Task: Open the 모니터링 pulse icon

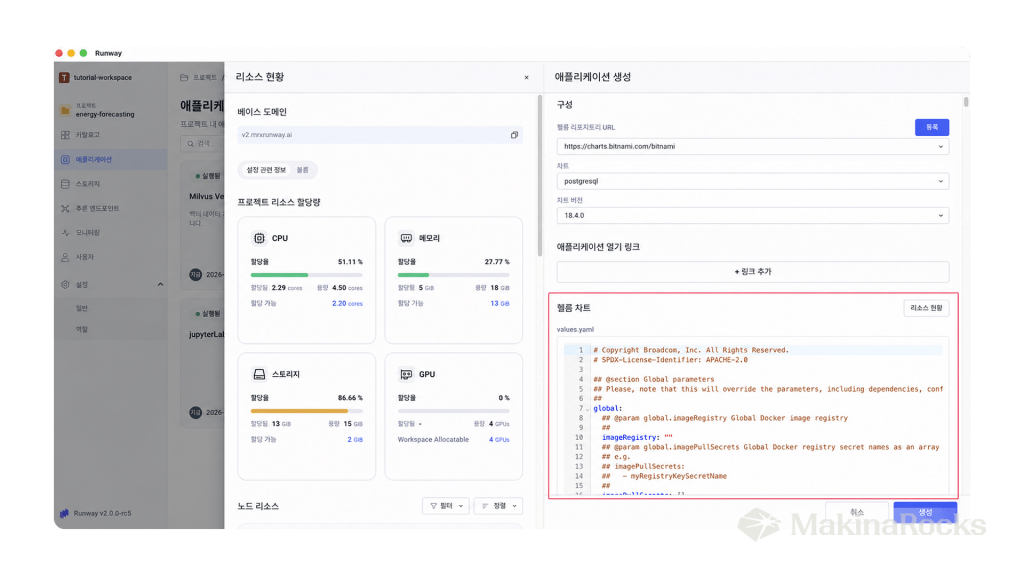Action: pyautogui.click(x=65, y=232)
